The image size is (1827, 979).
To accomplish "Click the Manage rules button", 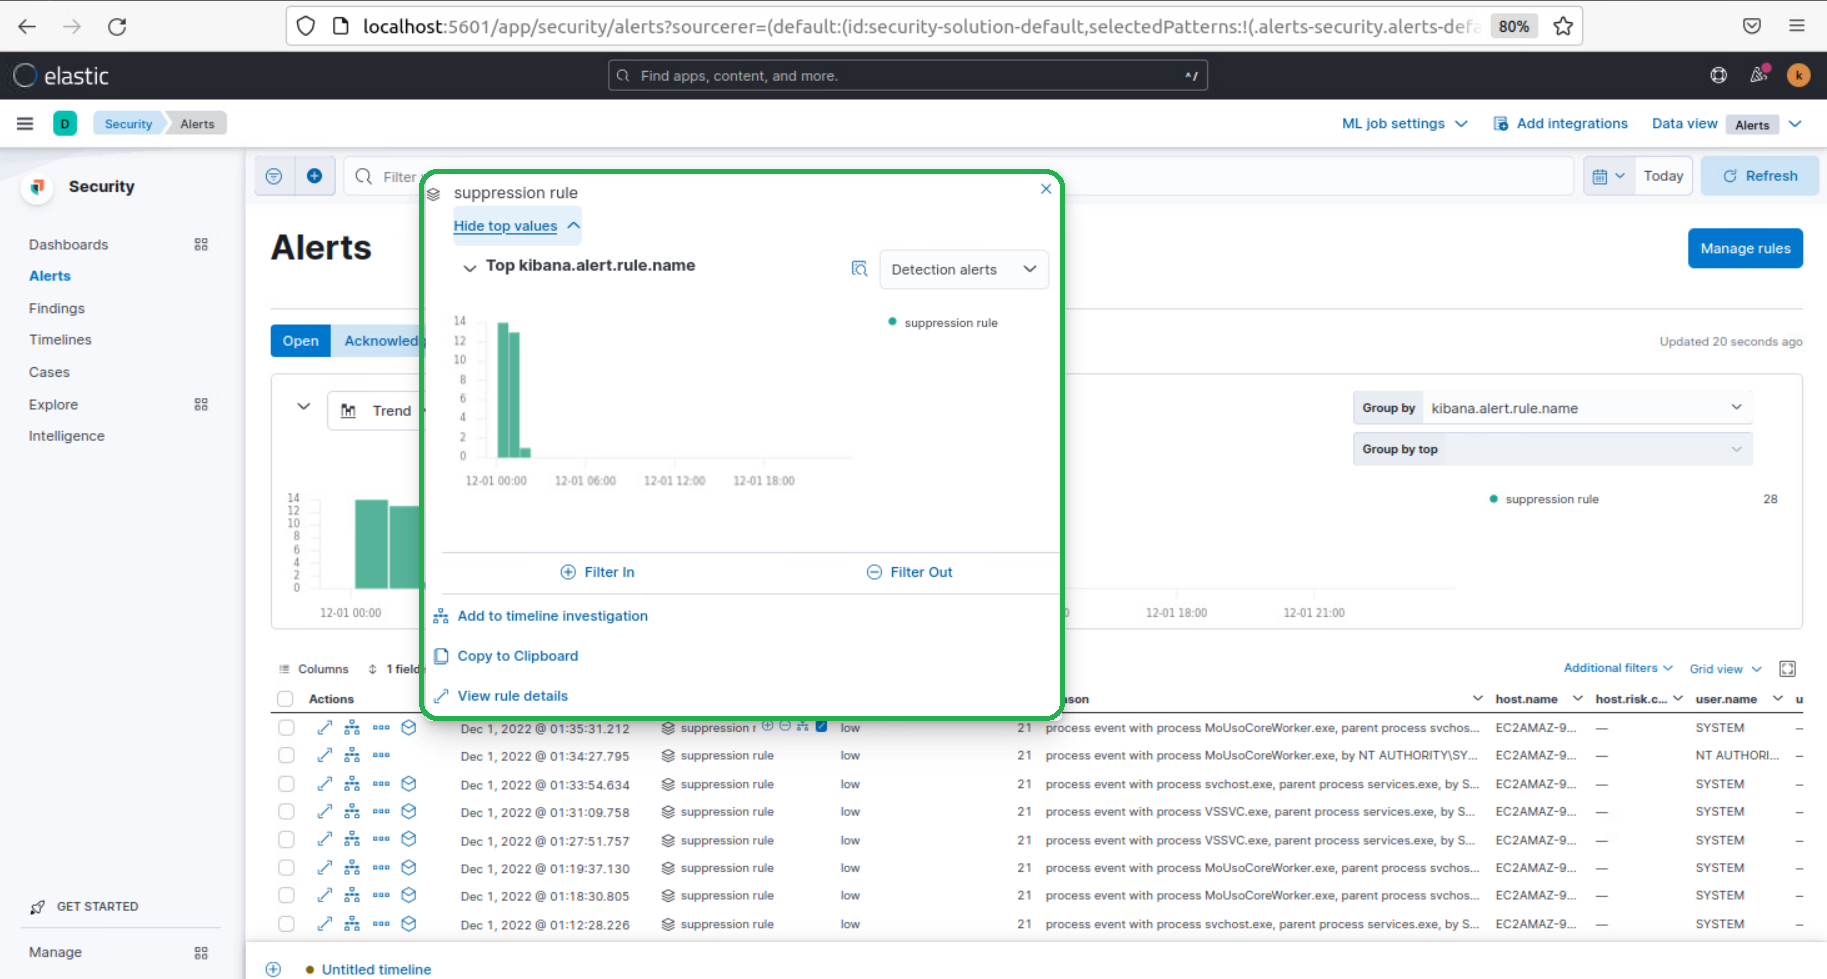I will [x=1745, y=248].
